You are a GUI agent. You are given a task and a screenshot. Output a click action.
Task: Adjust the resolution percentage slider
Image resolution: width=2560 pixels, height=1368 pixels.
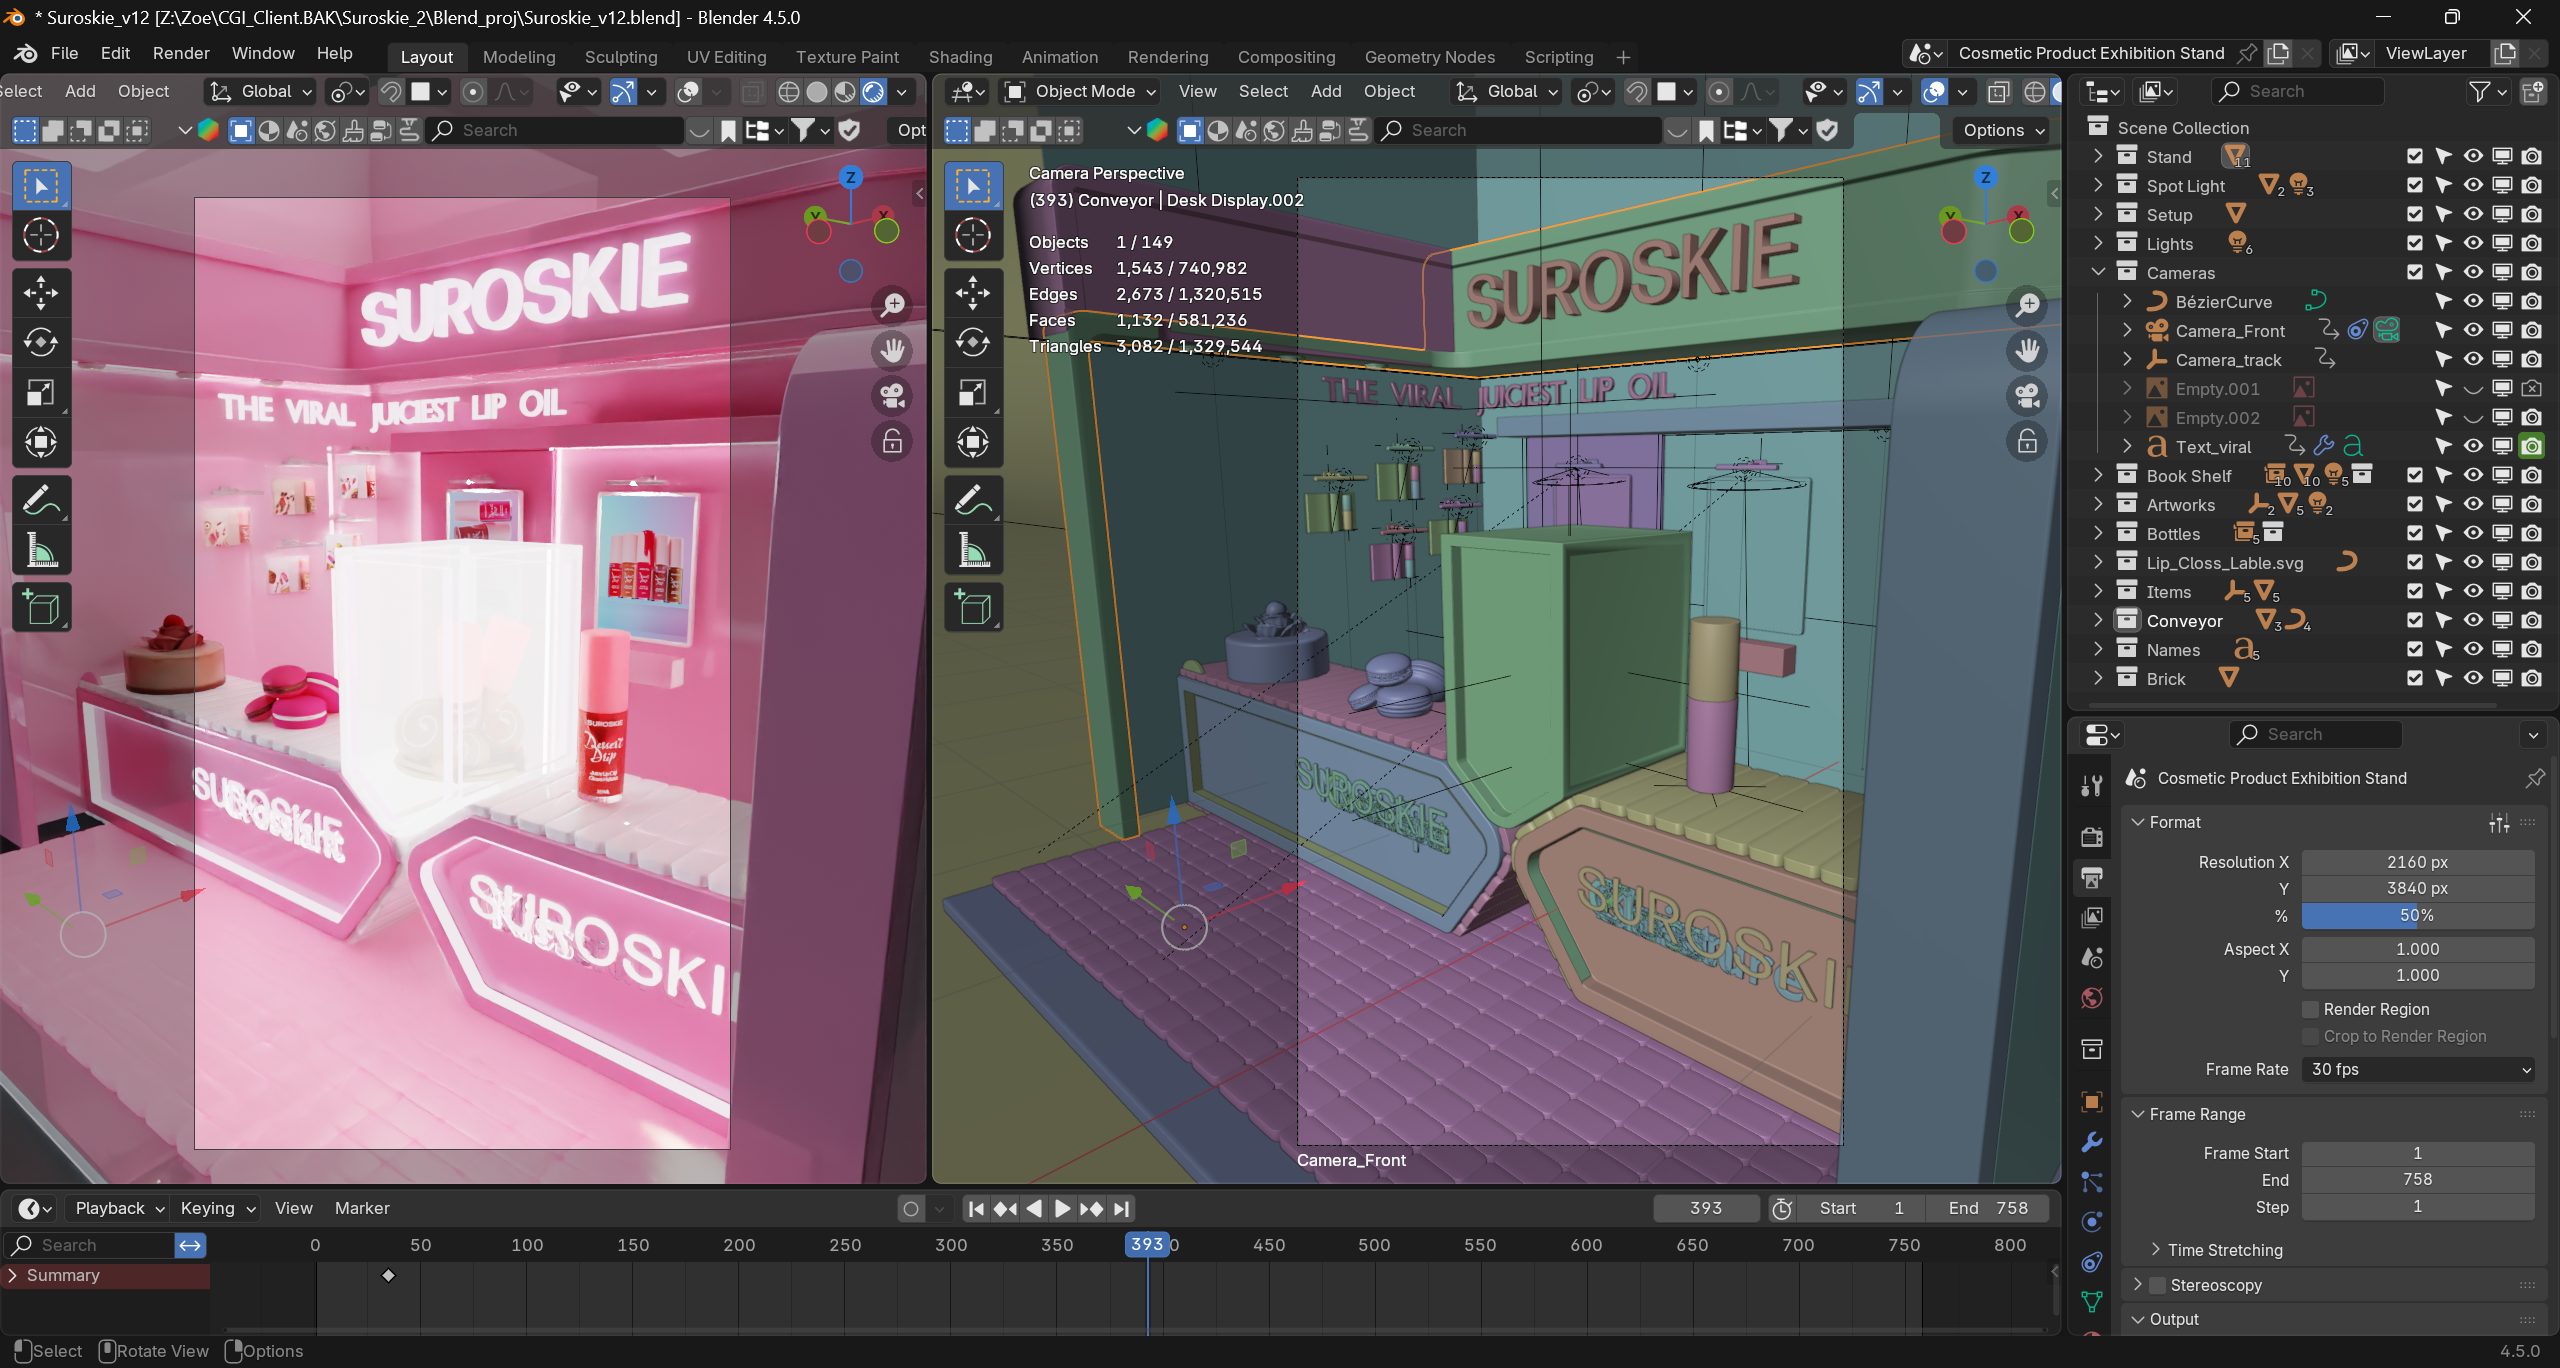(2417, 915)
